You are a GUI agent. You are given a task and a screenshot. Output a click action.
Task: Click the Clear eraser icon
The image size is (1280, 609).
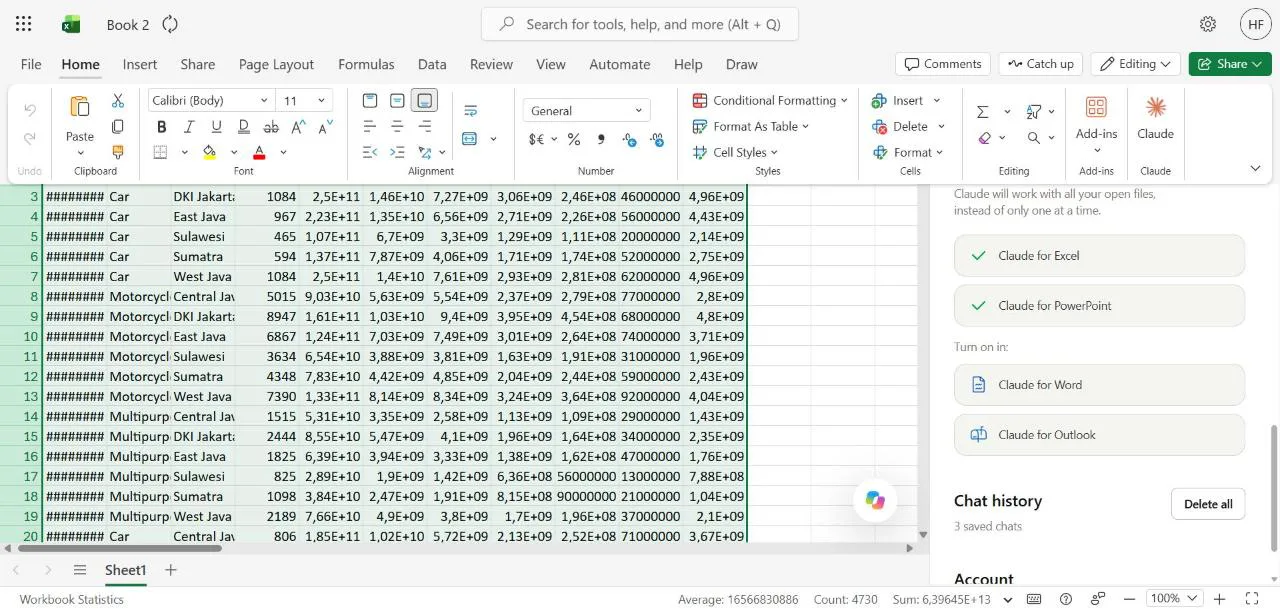(x=985, y=138)
